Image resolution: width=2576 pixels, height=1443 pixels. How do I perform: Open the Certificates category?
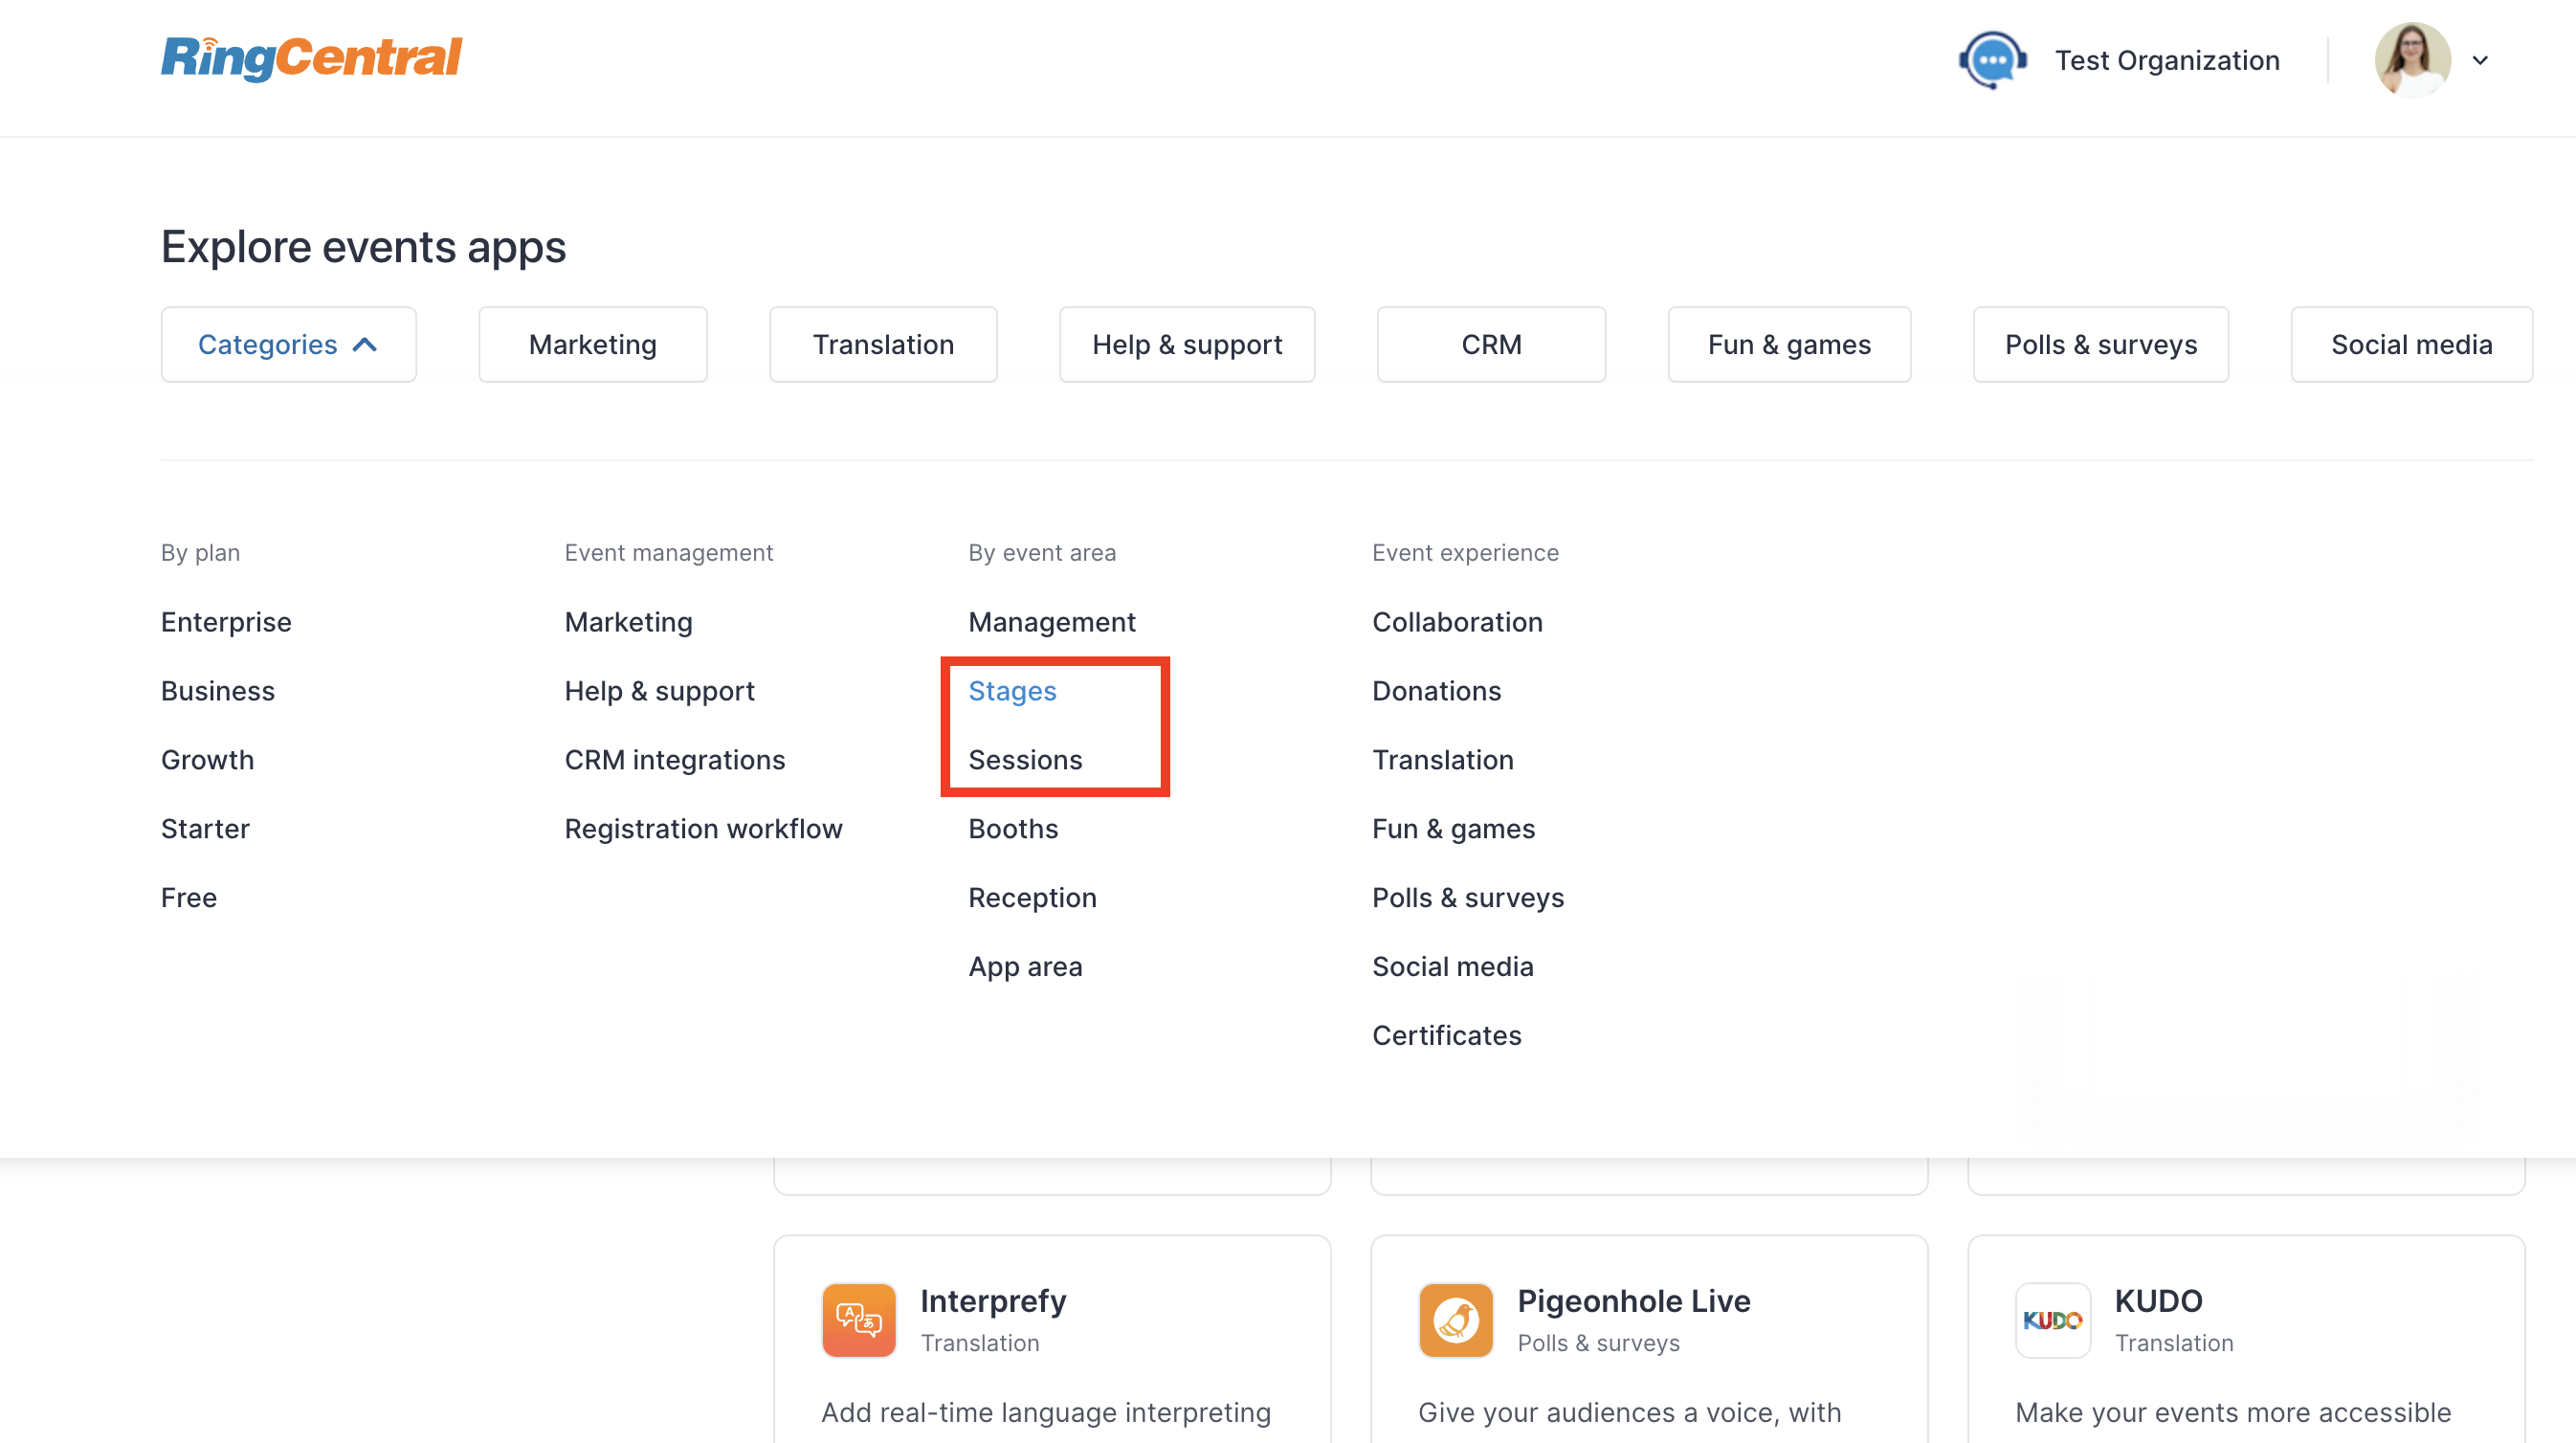pos(1446,1036)
